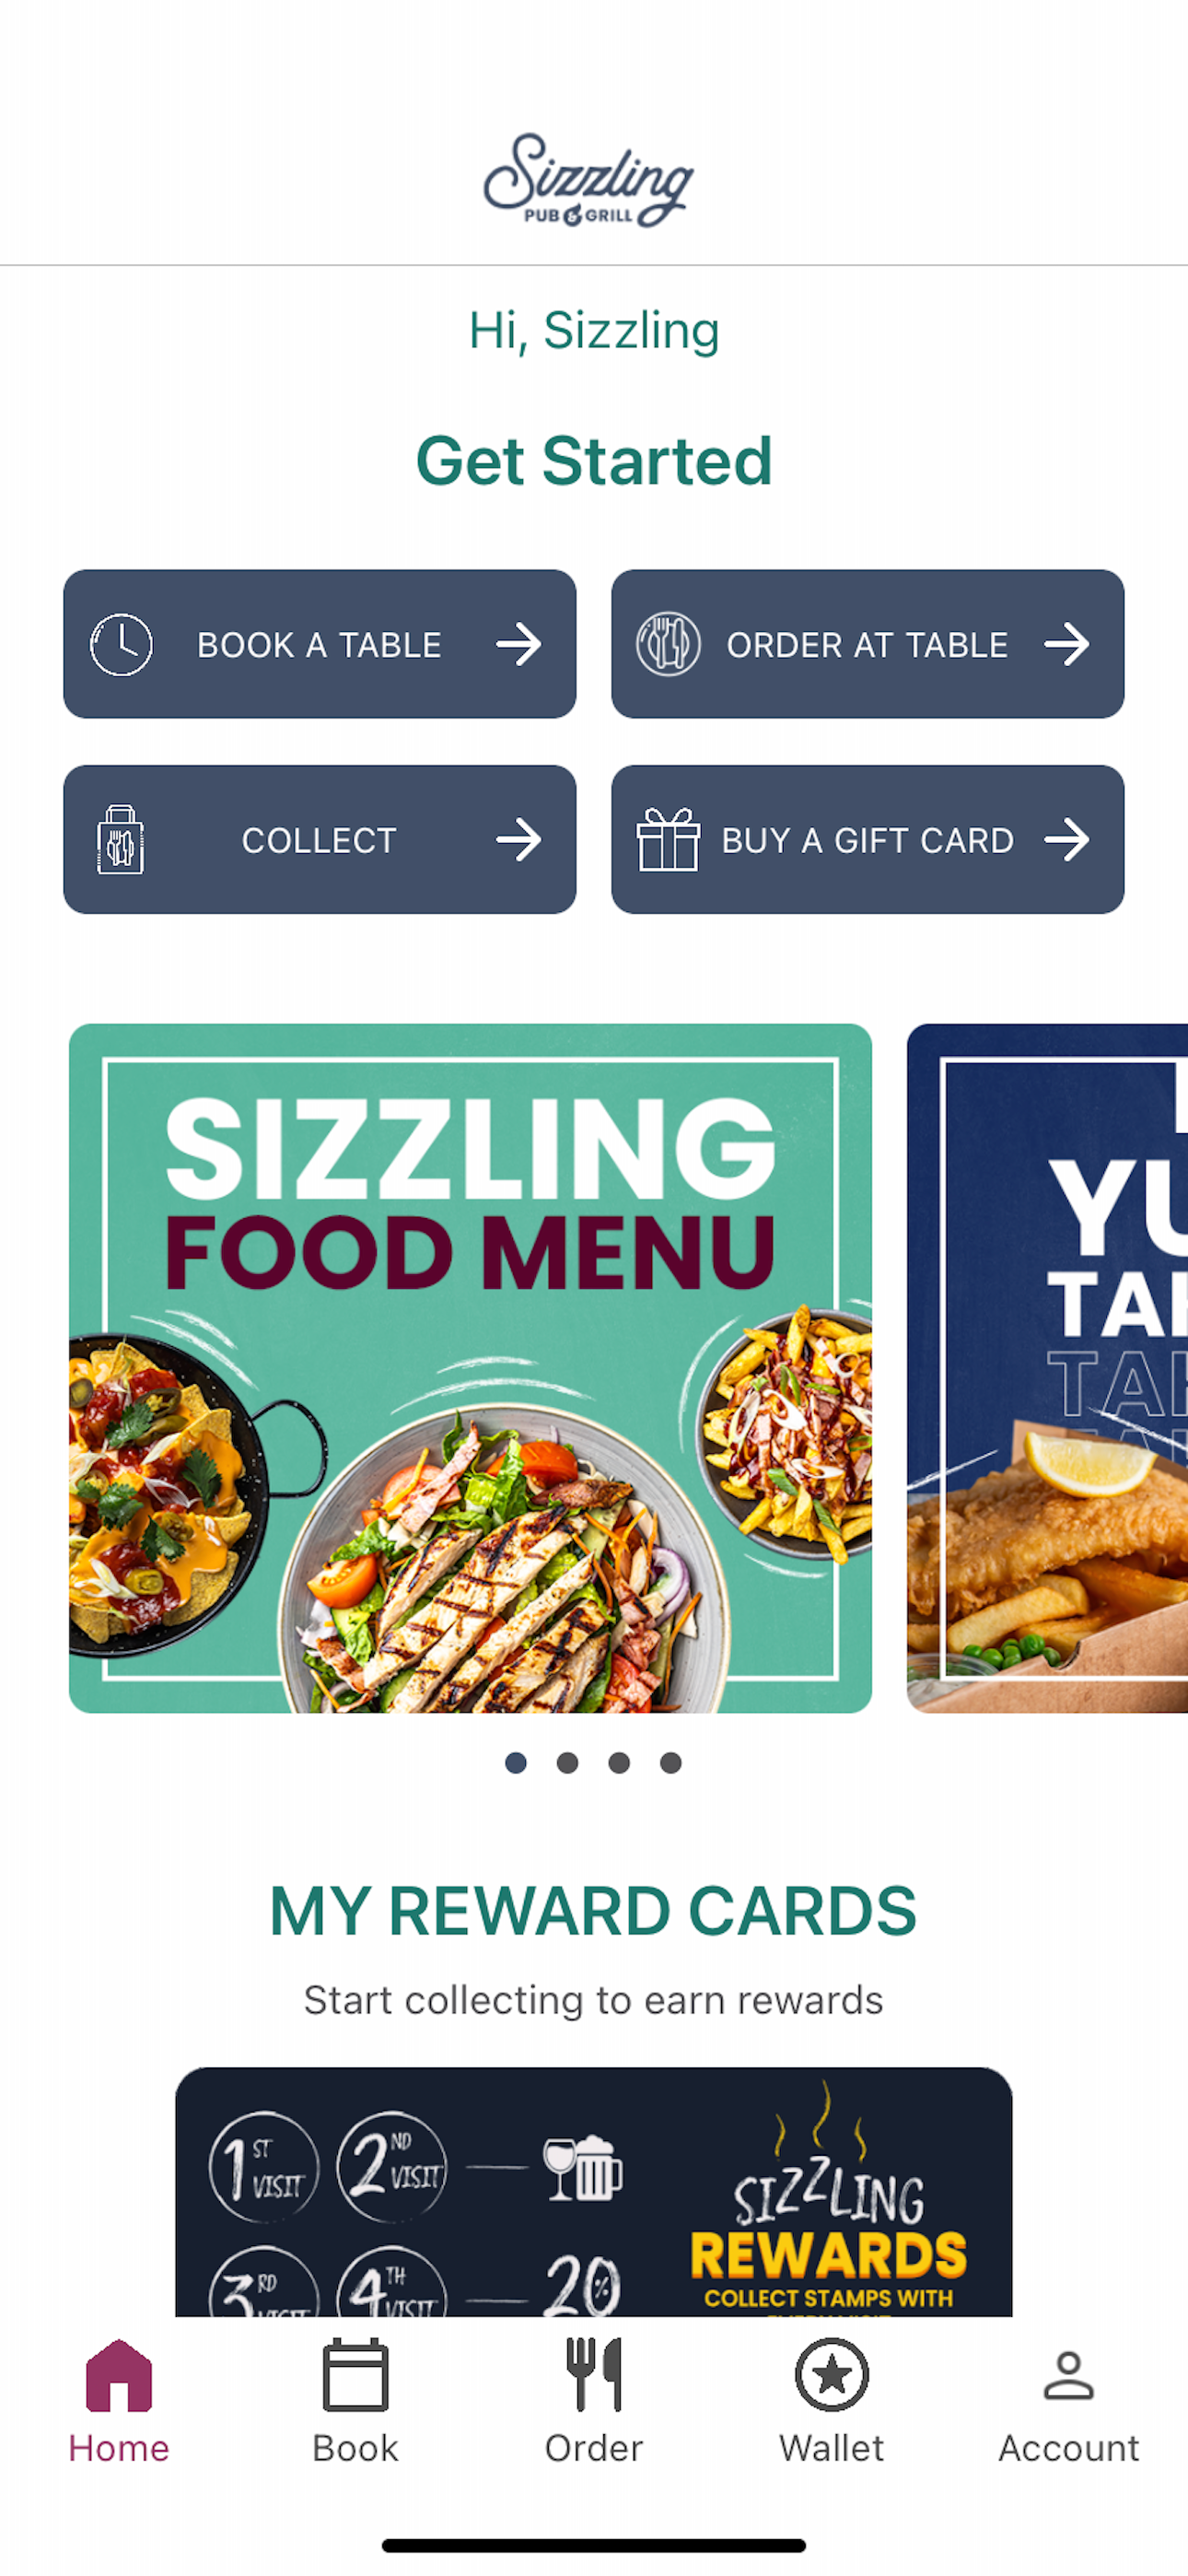Tap the takeaway bag icon on Collect
The image size is (1188, 2576).
pos(121,839)
